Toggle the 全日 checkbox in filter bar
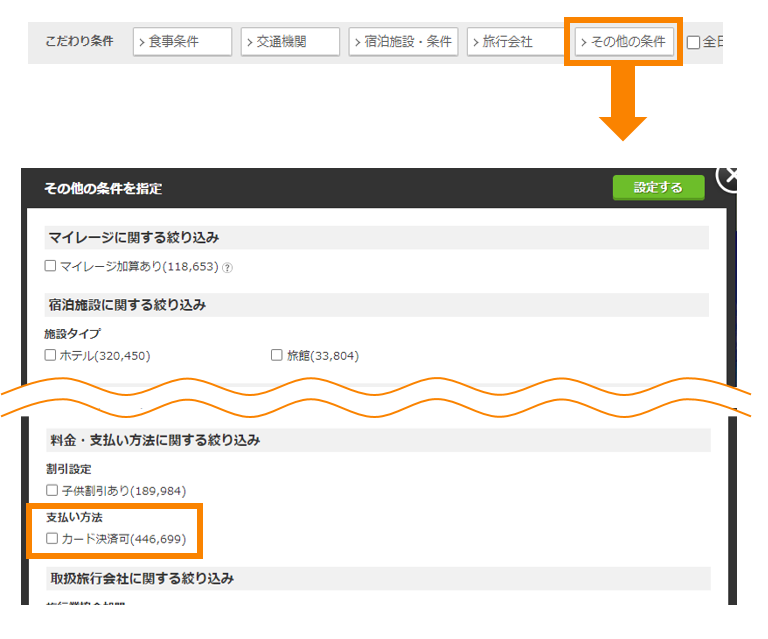Viewport: 768px width, 639px height. 693,42
